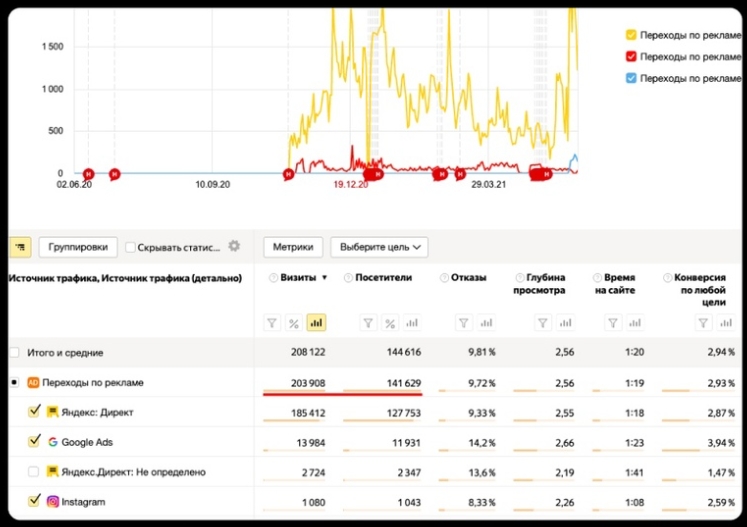The width and height of the screenshot is (747, 527).
Task: Click the Яндекс: Директ source icon
Action: point(52,412)
